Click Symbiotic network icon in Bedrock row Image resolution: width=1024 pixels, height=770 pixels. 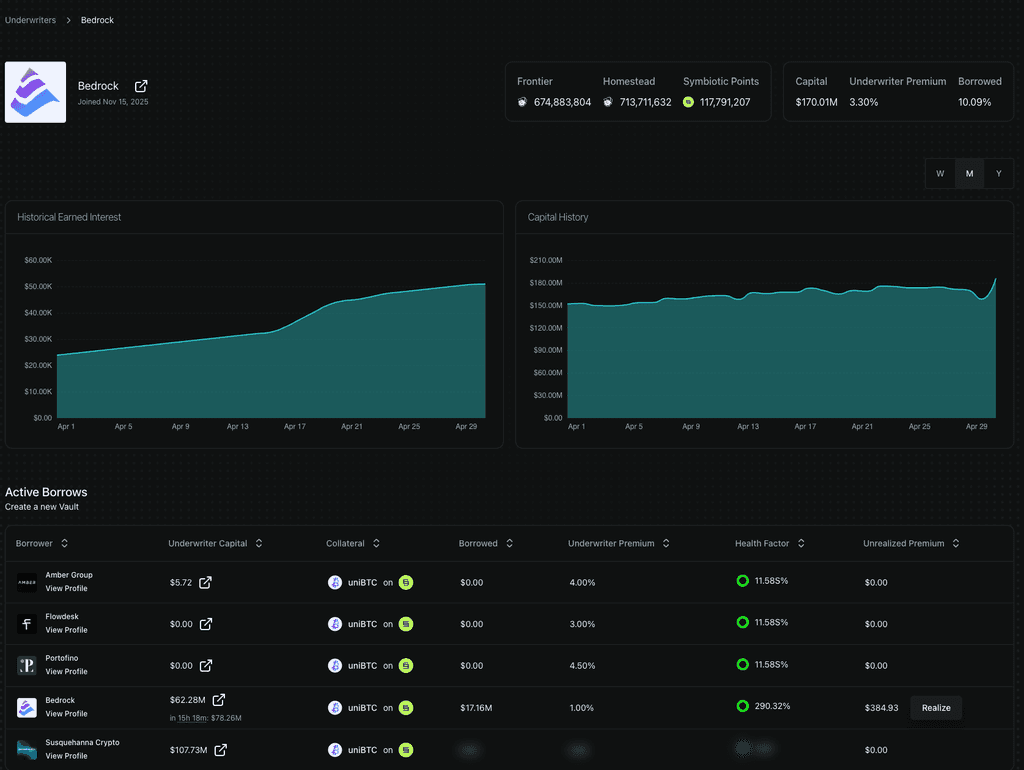pos(406,708)
